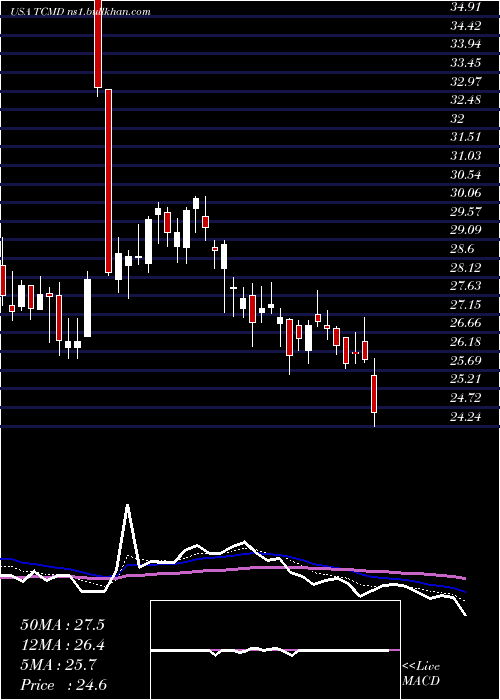Click the 29.09 price axis label

pos(465,230)
